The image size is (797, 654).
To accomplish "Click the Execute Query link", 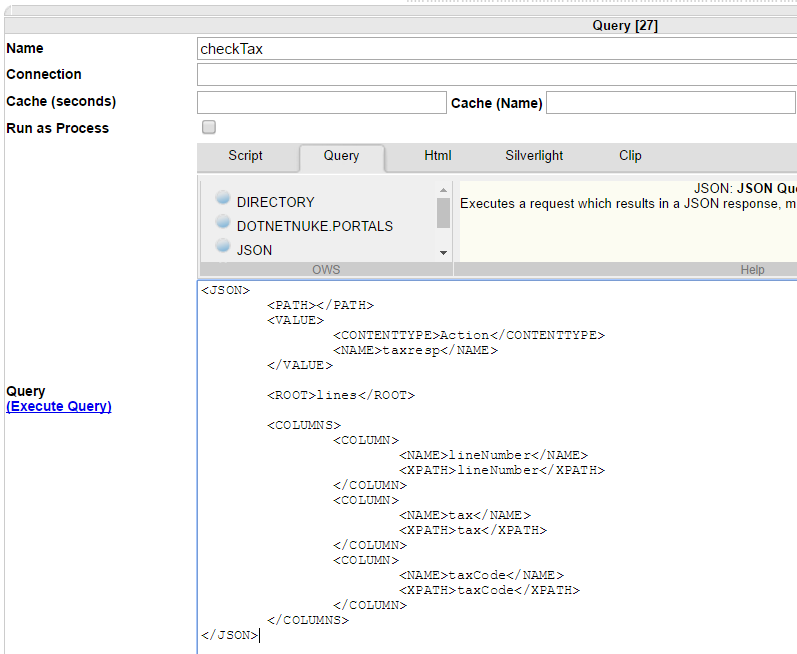I will tap(59, 406).
